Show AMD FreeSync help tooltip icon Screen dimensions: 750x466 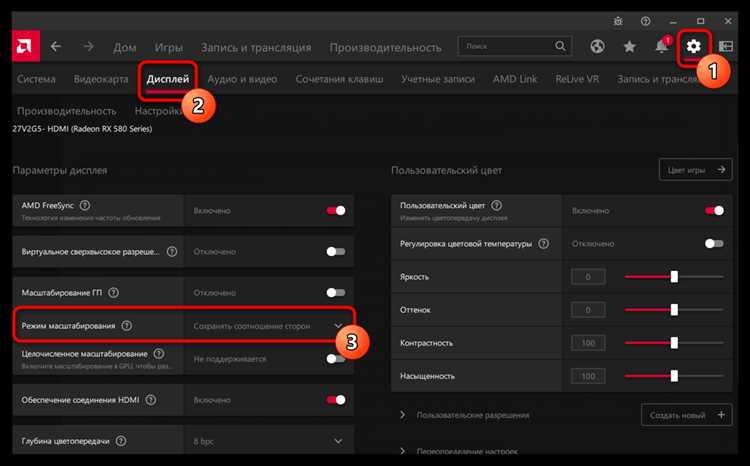(85, 205)
